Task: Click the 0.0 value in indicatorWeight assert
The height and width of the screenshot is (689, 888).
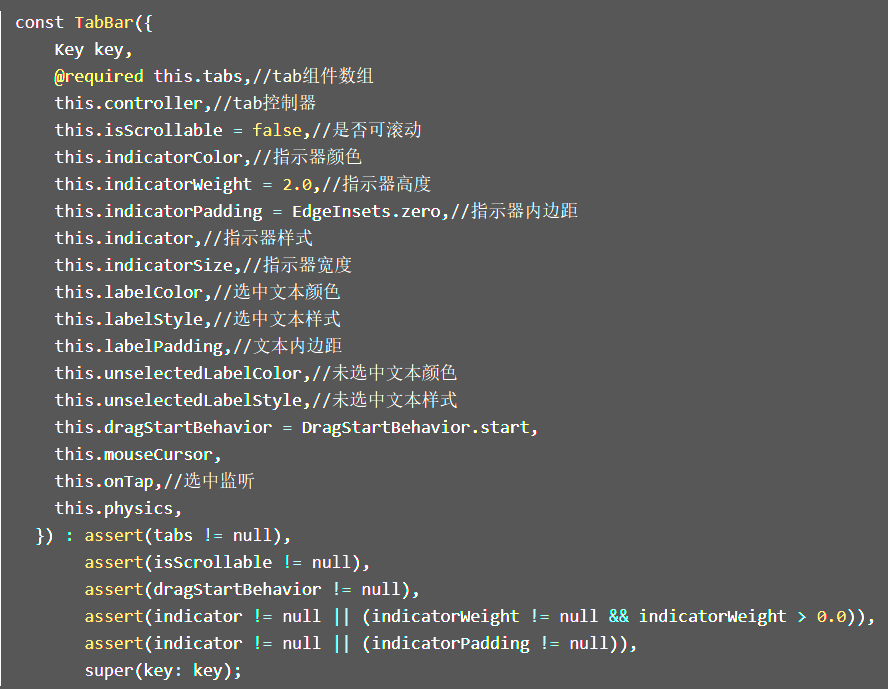Action: 831,617
